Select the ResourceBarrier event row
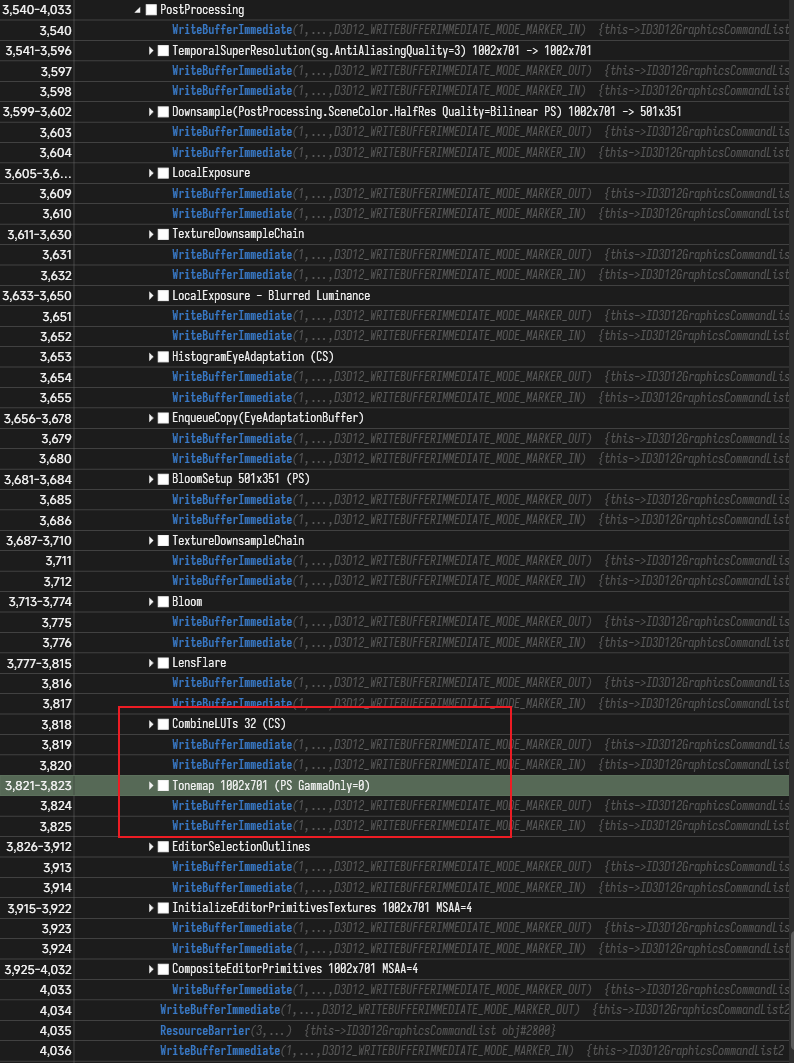This screenshot has height=1063, width=794. [x=204, y=1030]
